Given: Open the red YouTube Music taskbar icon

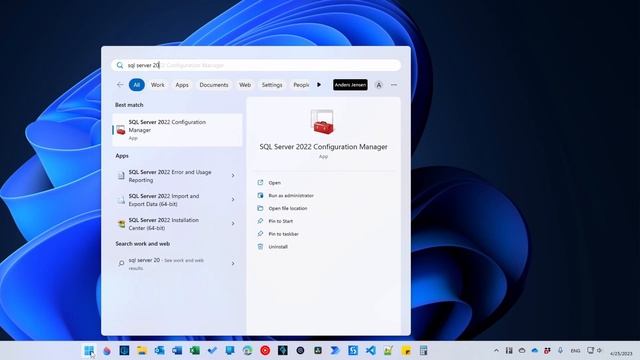Looking at the screenshot, I should click(265, 350).
